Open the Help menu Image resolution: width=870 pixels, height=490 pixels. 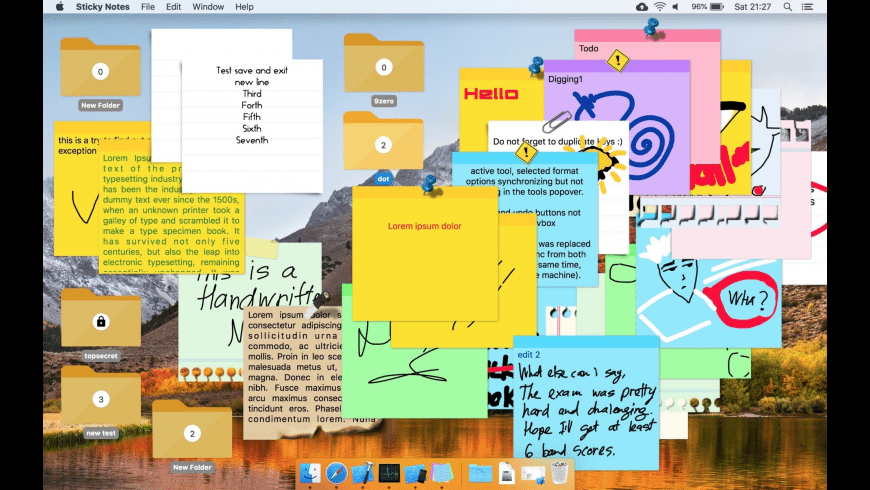(x=244, y=7)
